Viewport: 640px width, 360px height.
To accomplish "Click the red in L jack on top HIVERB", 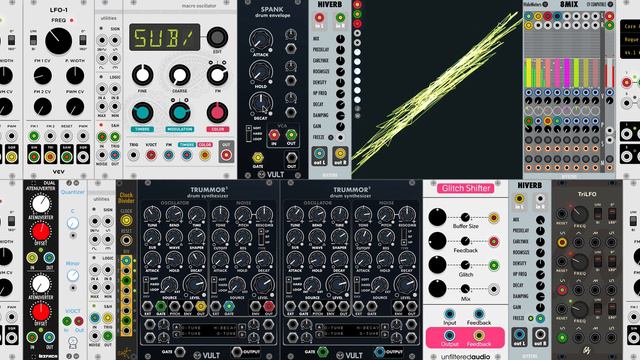I will 319,18.
